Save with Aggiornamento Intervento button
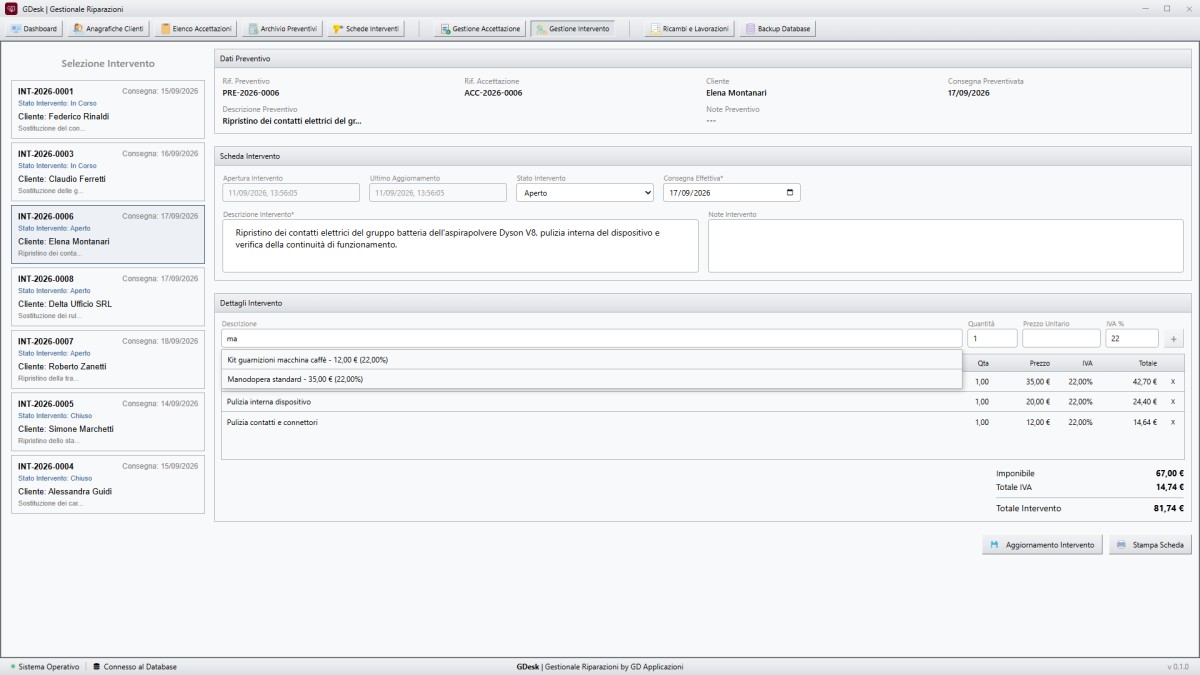 click(1043, 545)
